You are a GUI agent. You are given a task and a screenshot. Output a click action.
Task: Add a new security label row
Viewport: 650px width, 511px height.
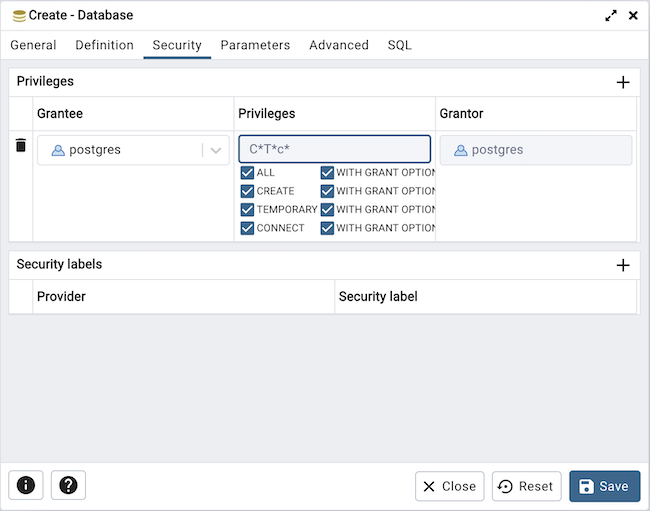pyautogui.click(x=622, y=265)
